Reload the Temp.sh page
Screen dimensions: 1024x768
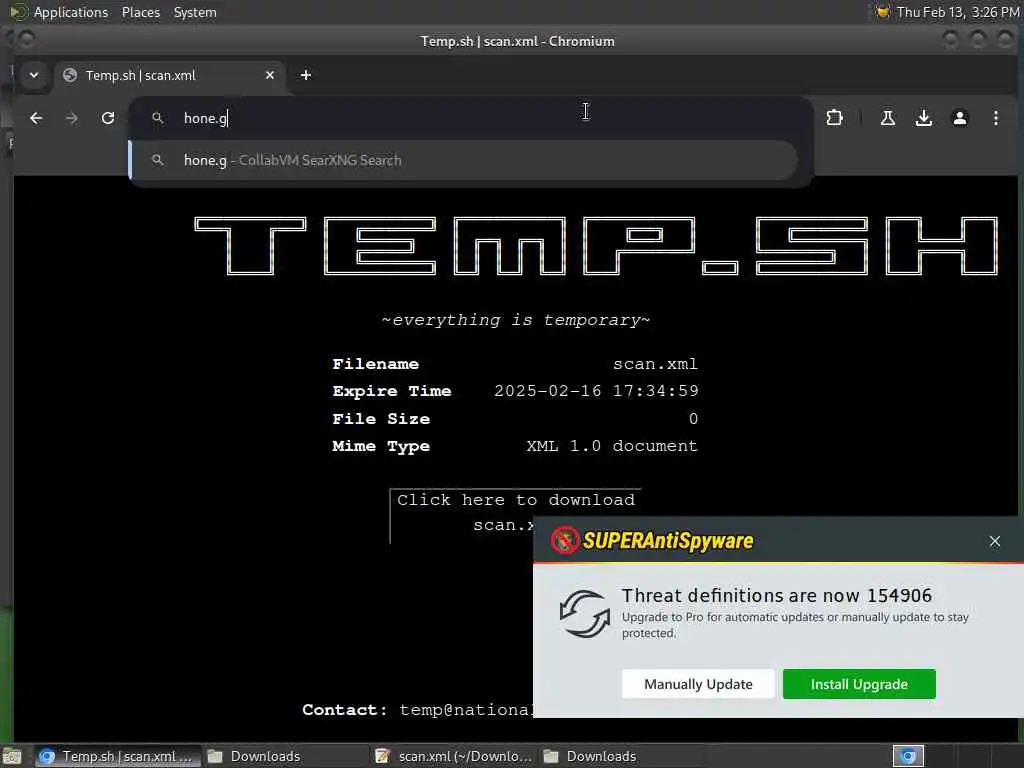(108, 118)
